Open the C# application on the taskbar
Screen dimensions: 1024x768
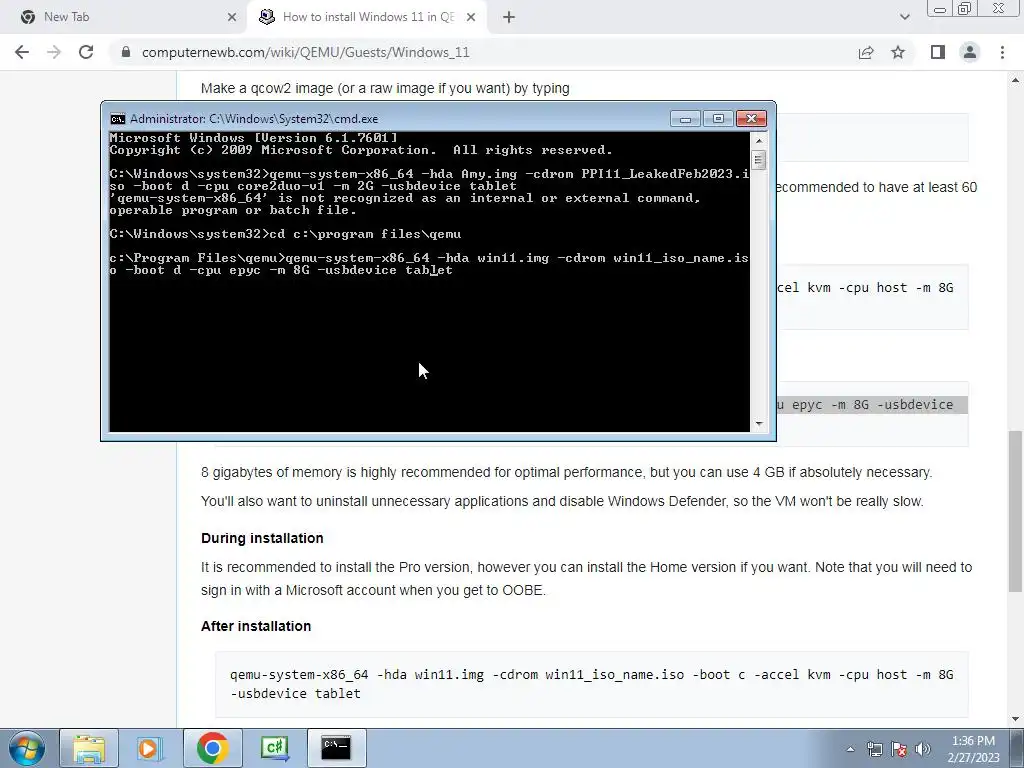click(x=274, y=748)
